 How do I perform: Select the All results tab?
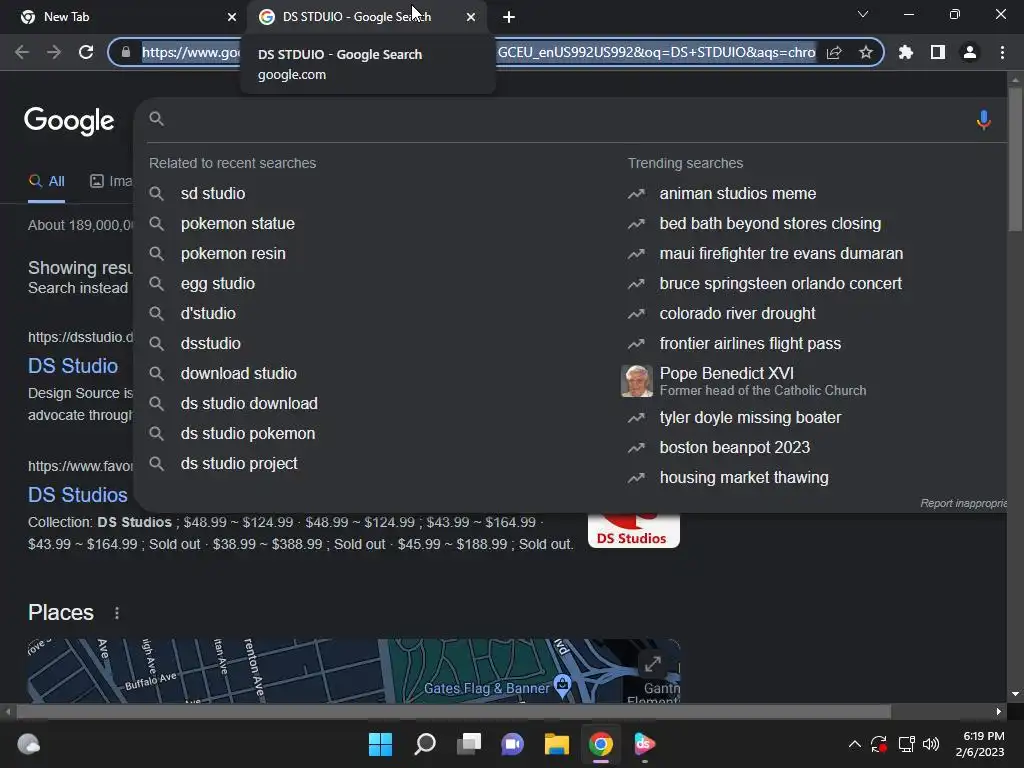tap(46, 182)
